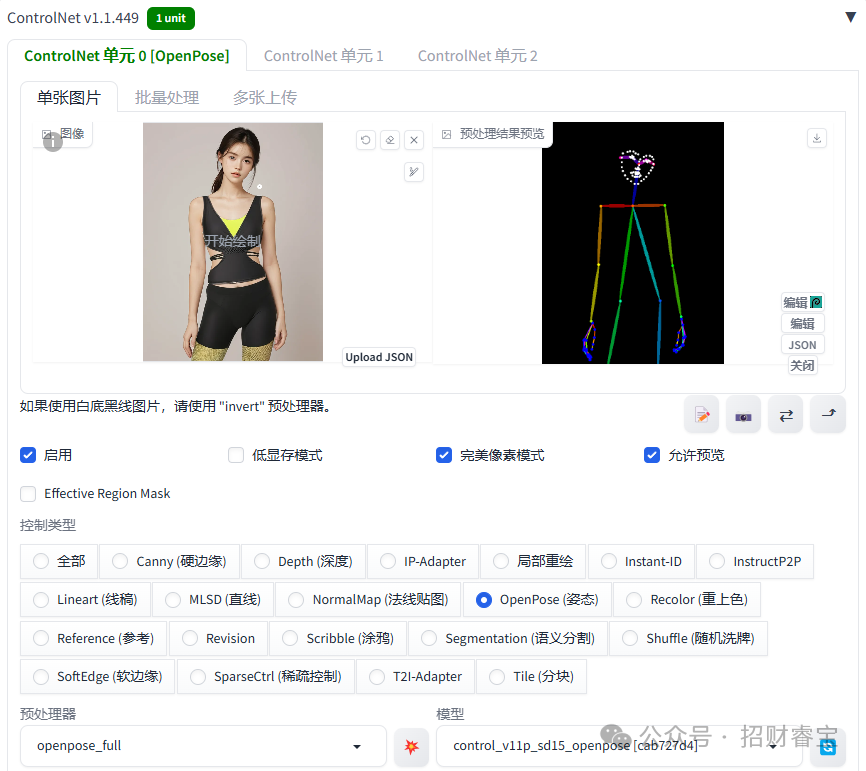Disable 完美像素模式 checkbox
The image size is (866, 771).
[x=444, y=455]
